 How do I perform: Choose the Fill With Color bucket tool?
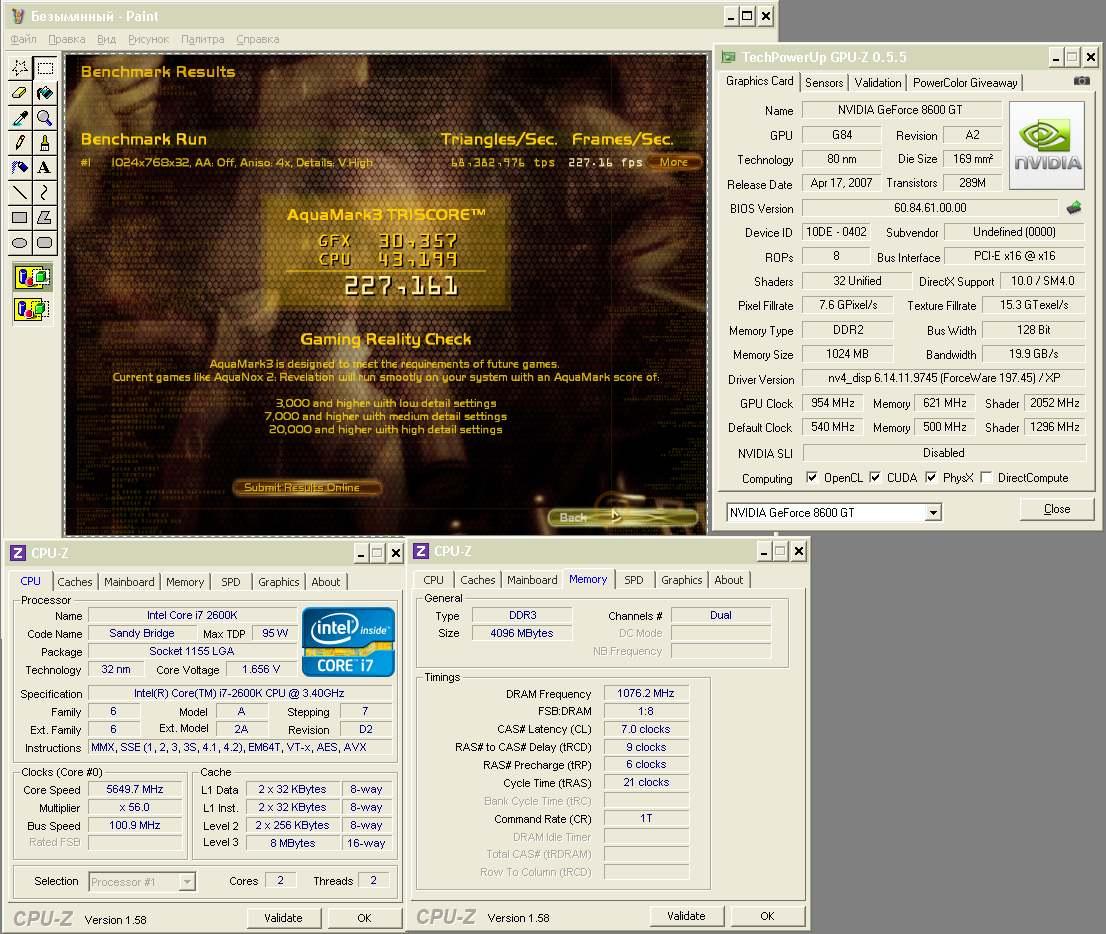point(45,92)
